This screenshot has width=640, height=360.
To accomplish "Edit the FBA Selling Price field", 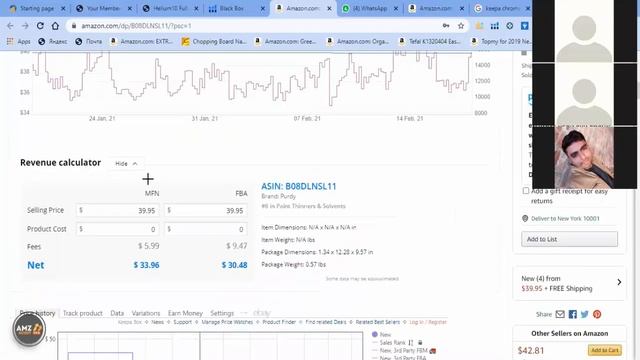I will (x=206, y=210).
